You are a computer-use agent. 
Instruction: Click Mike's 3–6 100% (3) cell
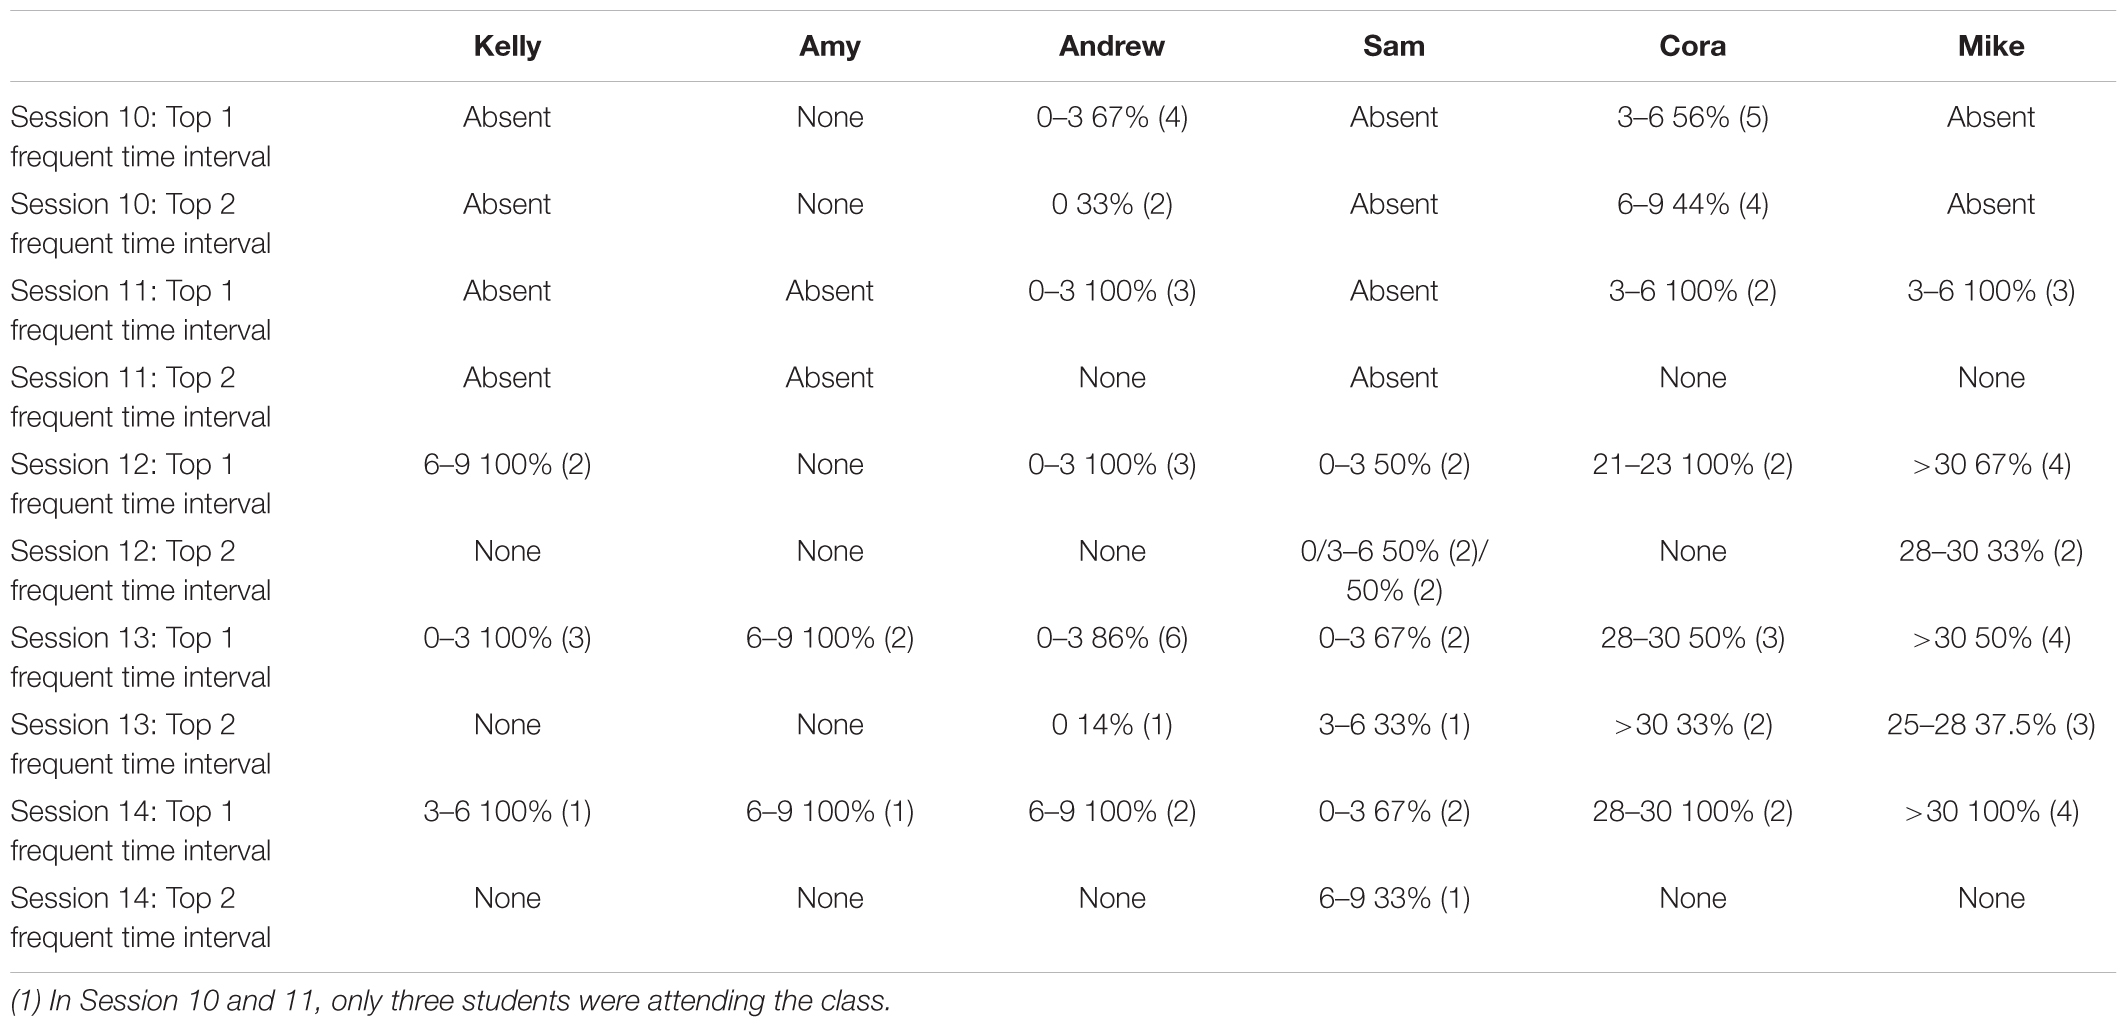click(x=1991, y=292)
